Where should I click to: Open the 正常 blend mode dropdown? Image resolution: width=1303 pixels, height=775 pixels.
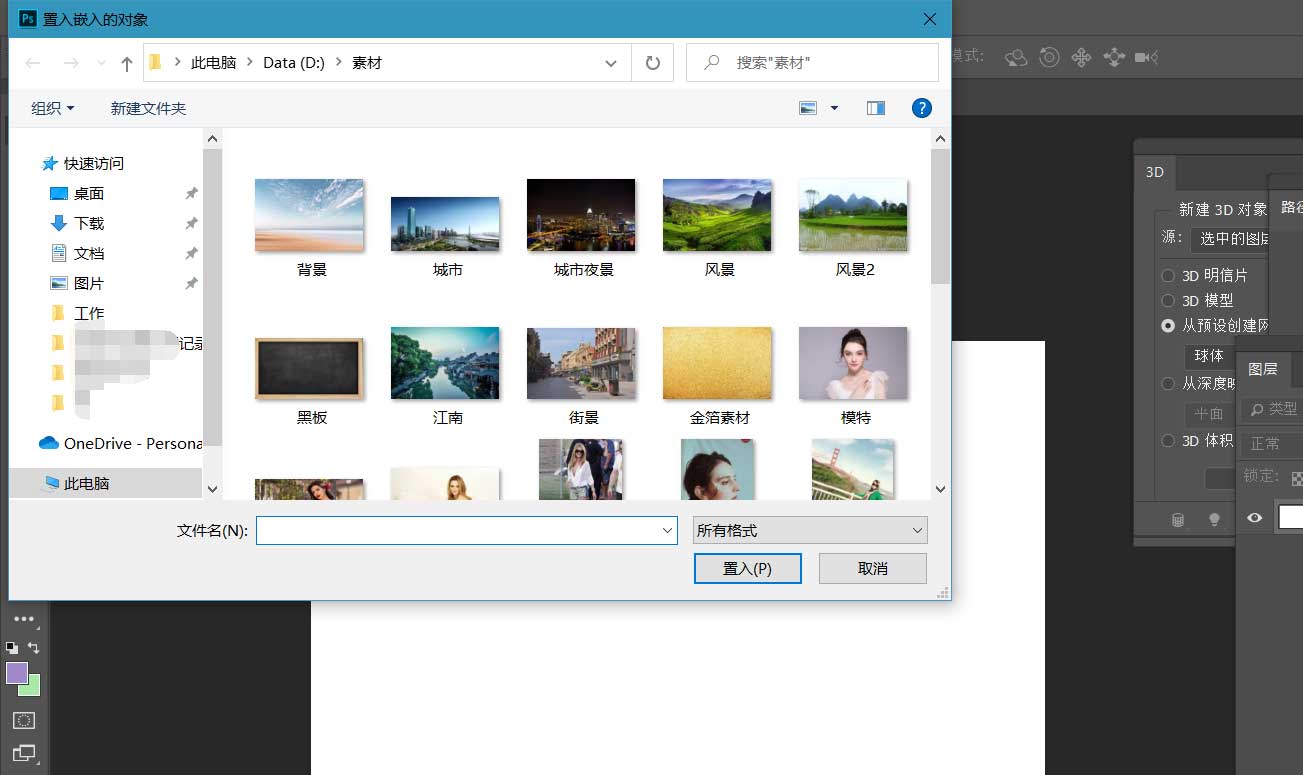1272,443
